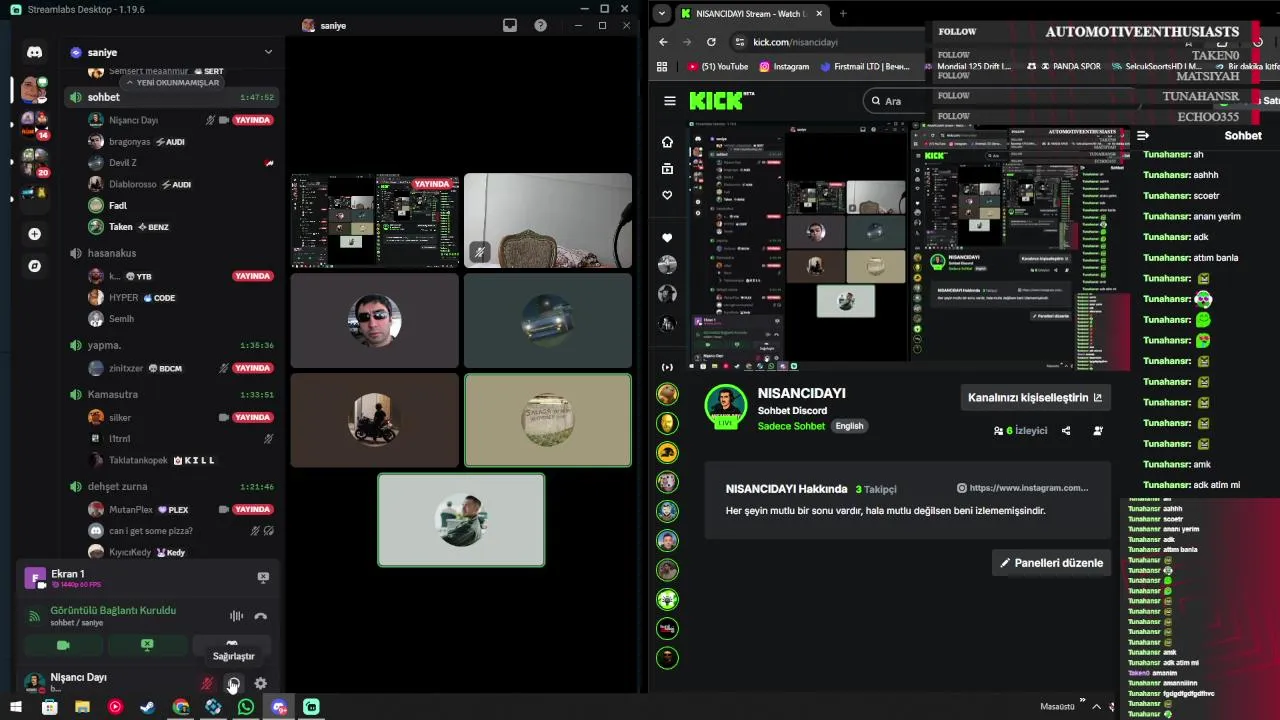Open the Kick hamburger menu

[x=670, y=101]
